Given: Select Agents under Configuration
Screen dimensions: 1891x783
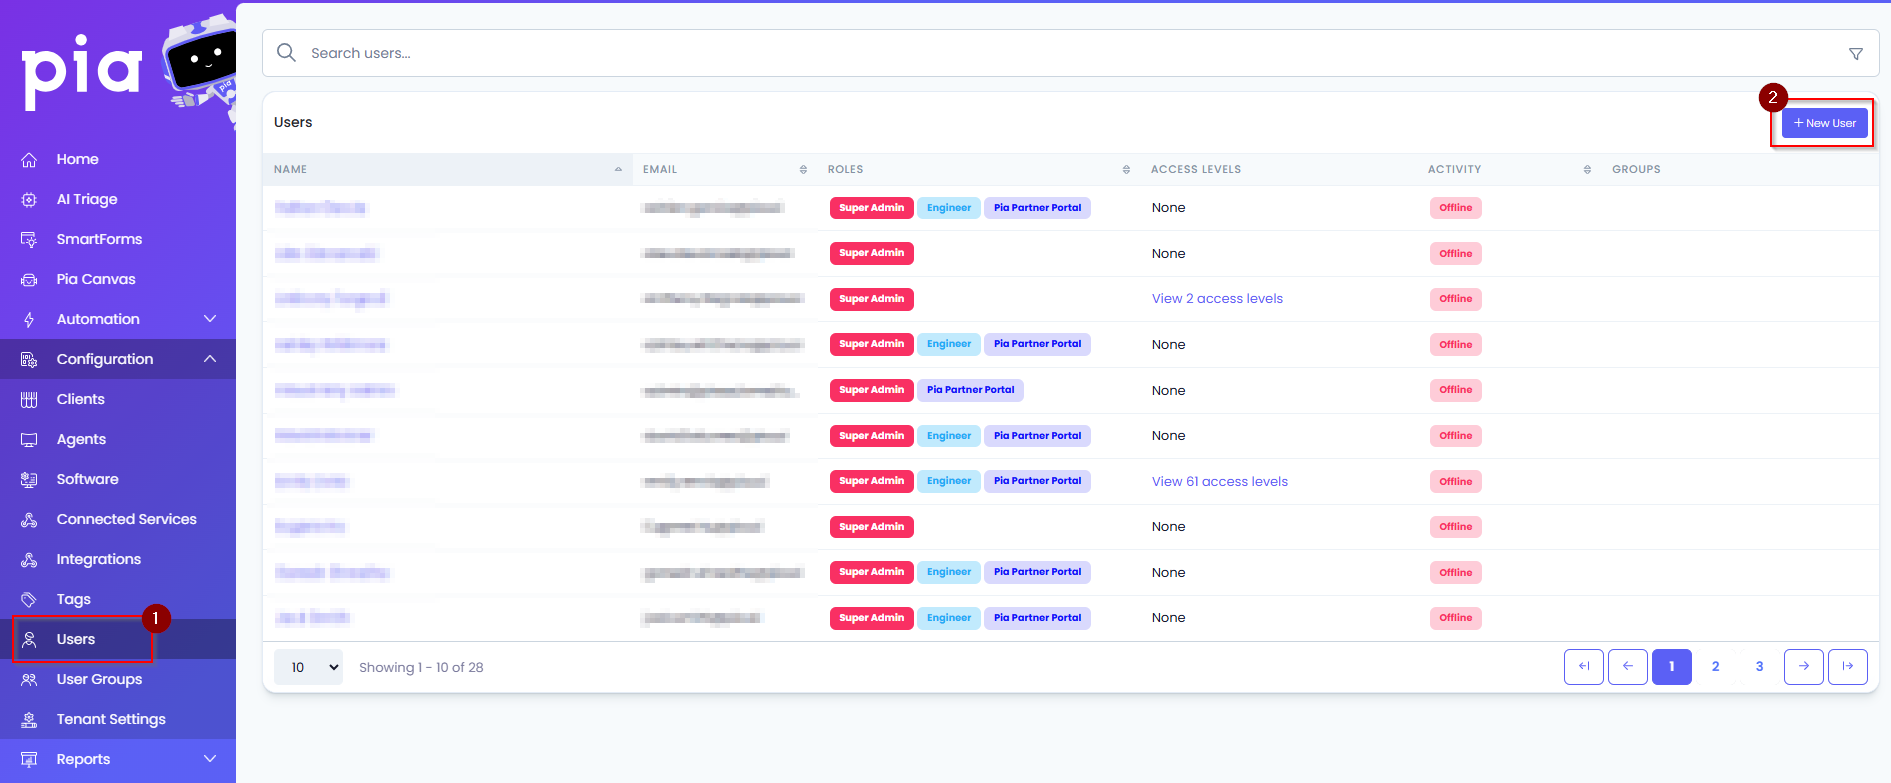Looking at the screenshot, I should point(118,439).
